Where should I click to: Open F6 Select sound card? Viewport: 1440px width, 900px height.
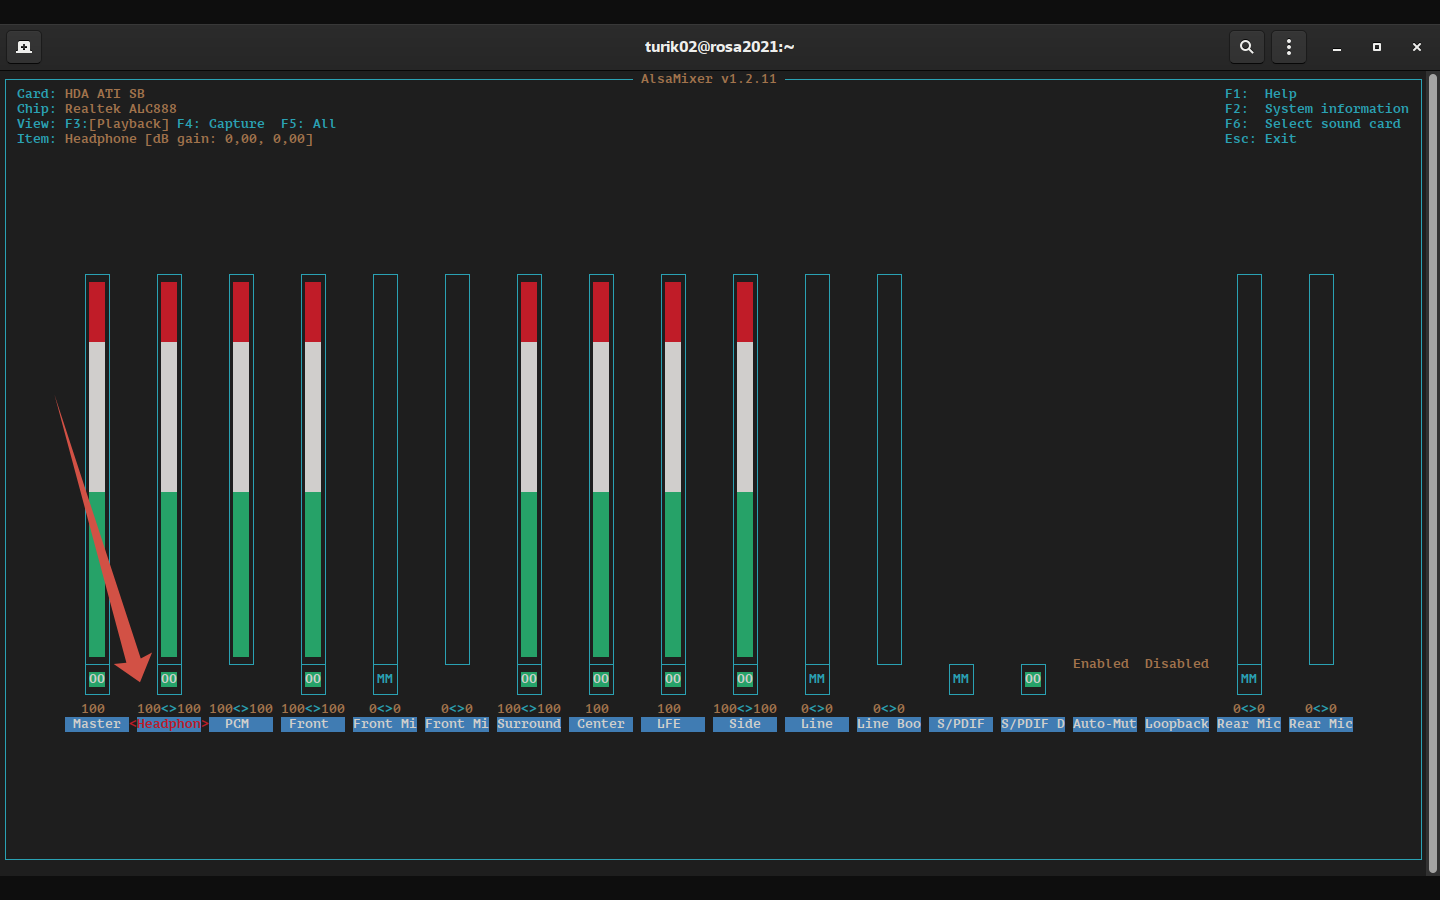tap(1332, 124)
